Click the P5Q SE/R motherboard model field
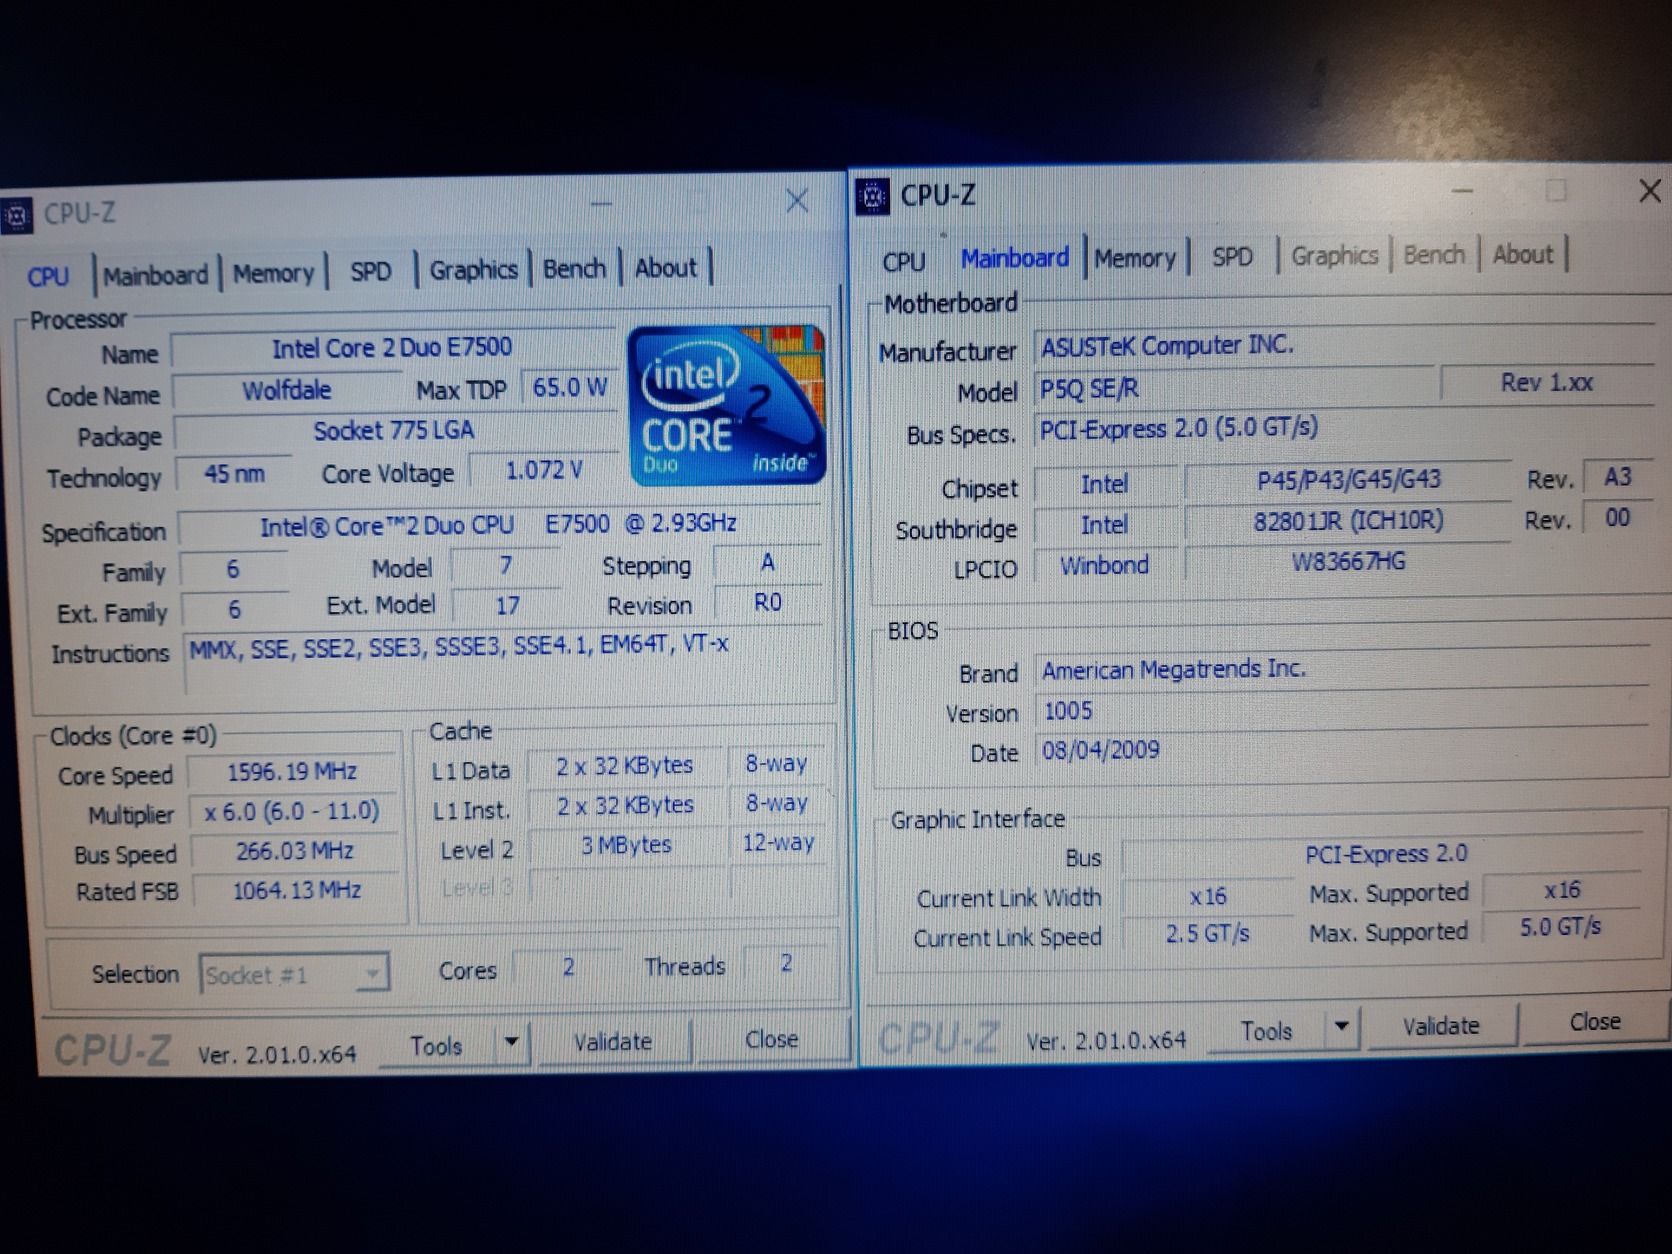 1235,387
